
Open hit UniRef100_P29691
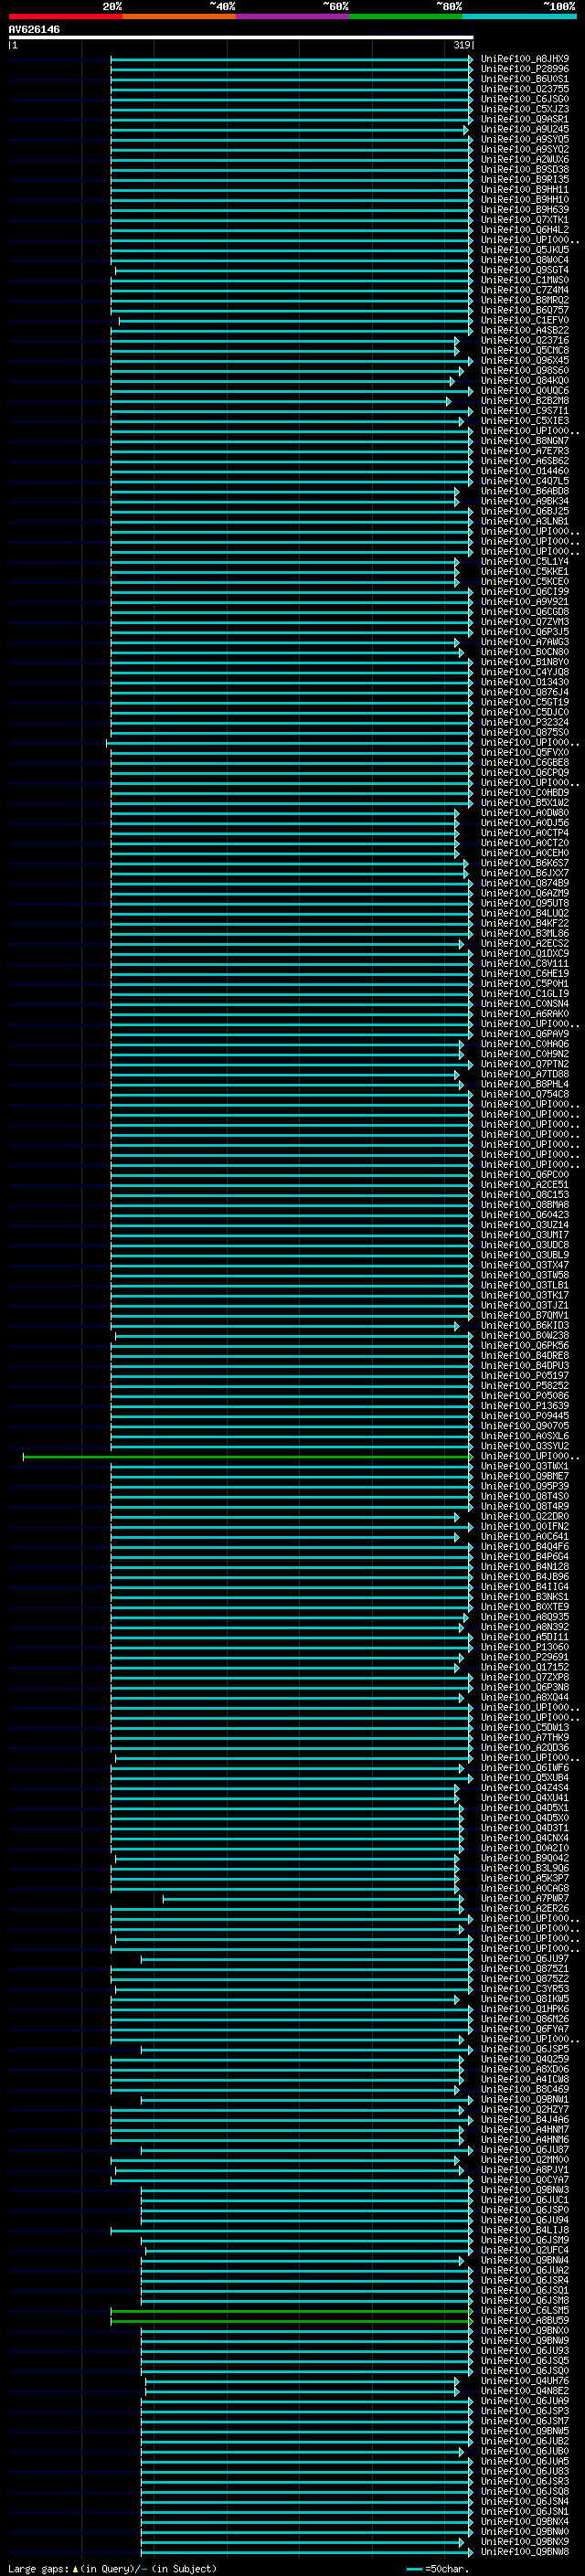[525, 1657]
